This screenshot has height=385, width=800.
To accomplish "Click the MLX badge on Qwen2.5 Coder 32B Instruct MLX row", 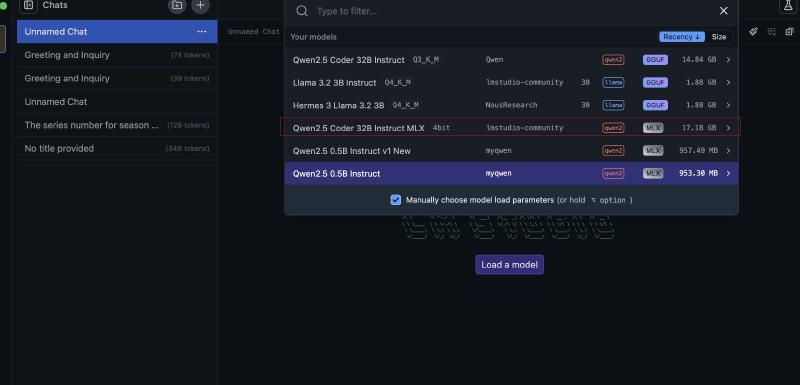I will coord(653,128).
